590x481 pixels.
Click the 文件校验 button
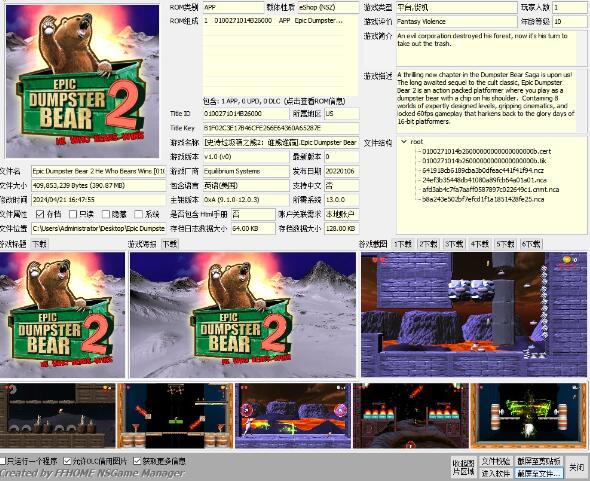coord(496,461)
